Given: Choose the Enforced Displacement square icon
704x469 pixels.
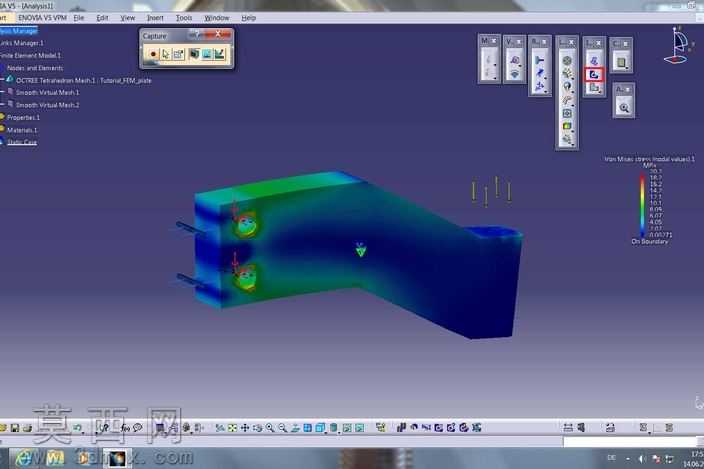Looking at the screenshot, I should coord(567,113).
